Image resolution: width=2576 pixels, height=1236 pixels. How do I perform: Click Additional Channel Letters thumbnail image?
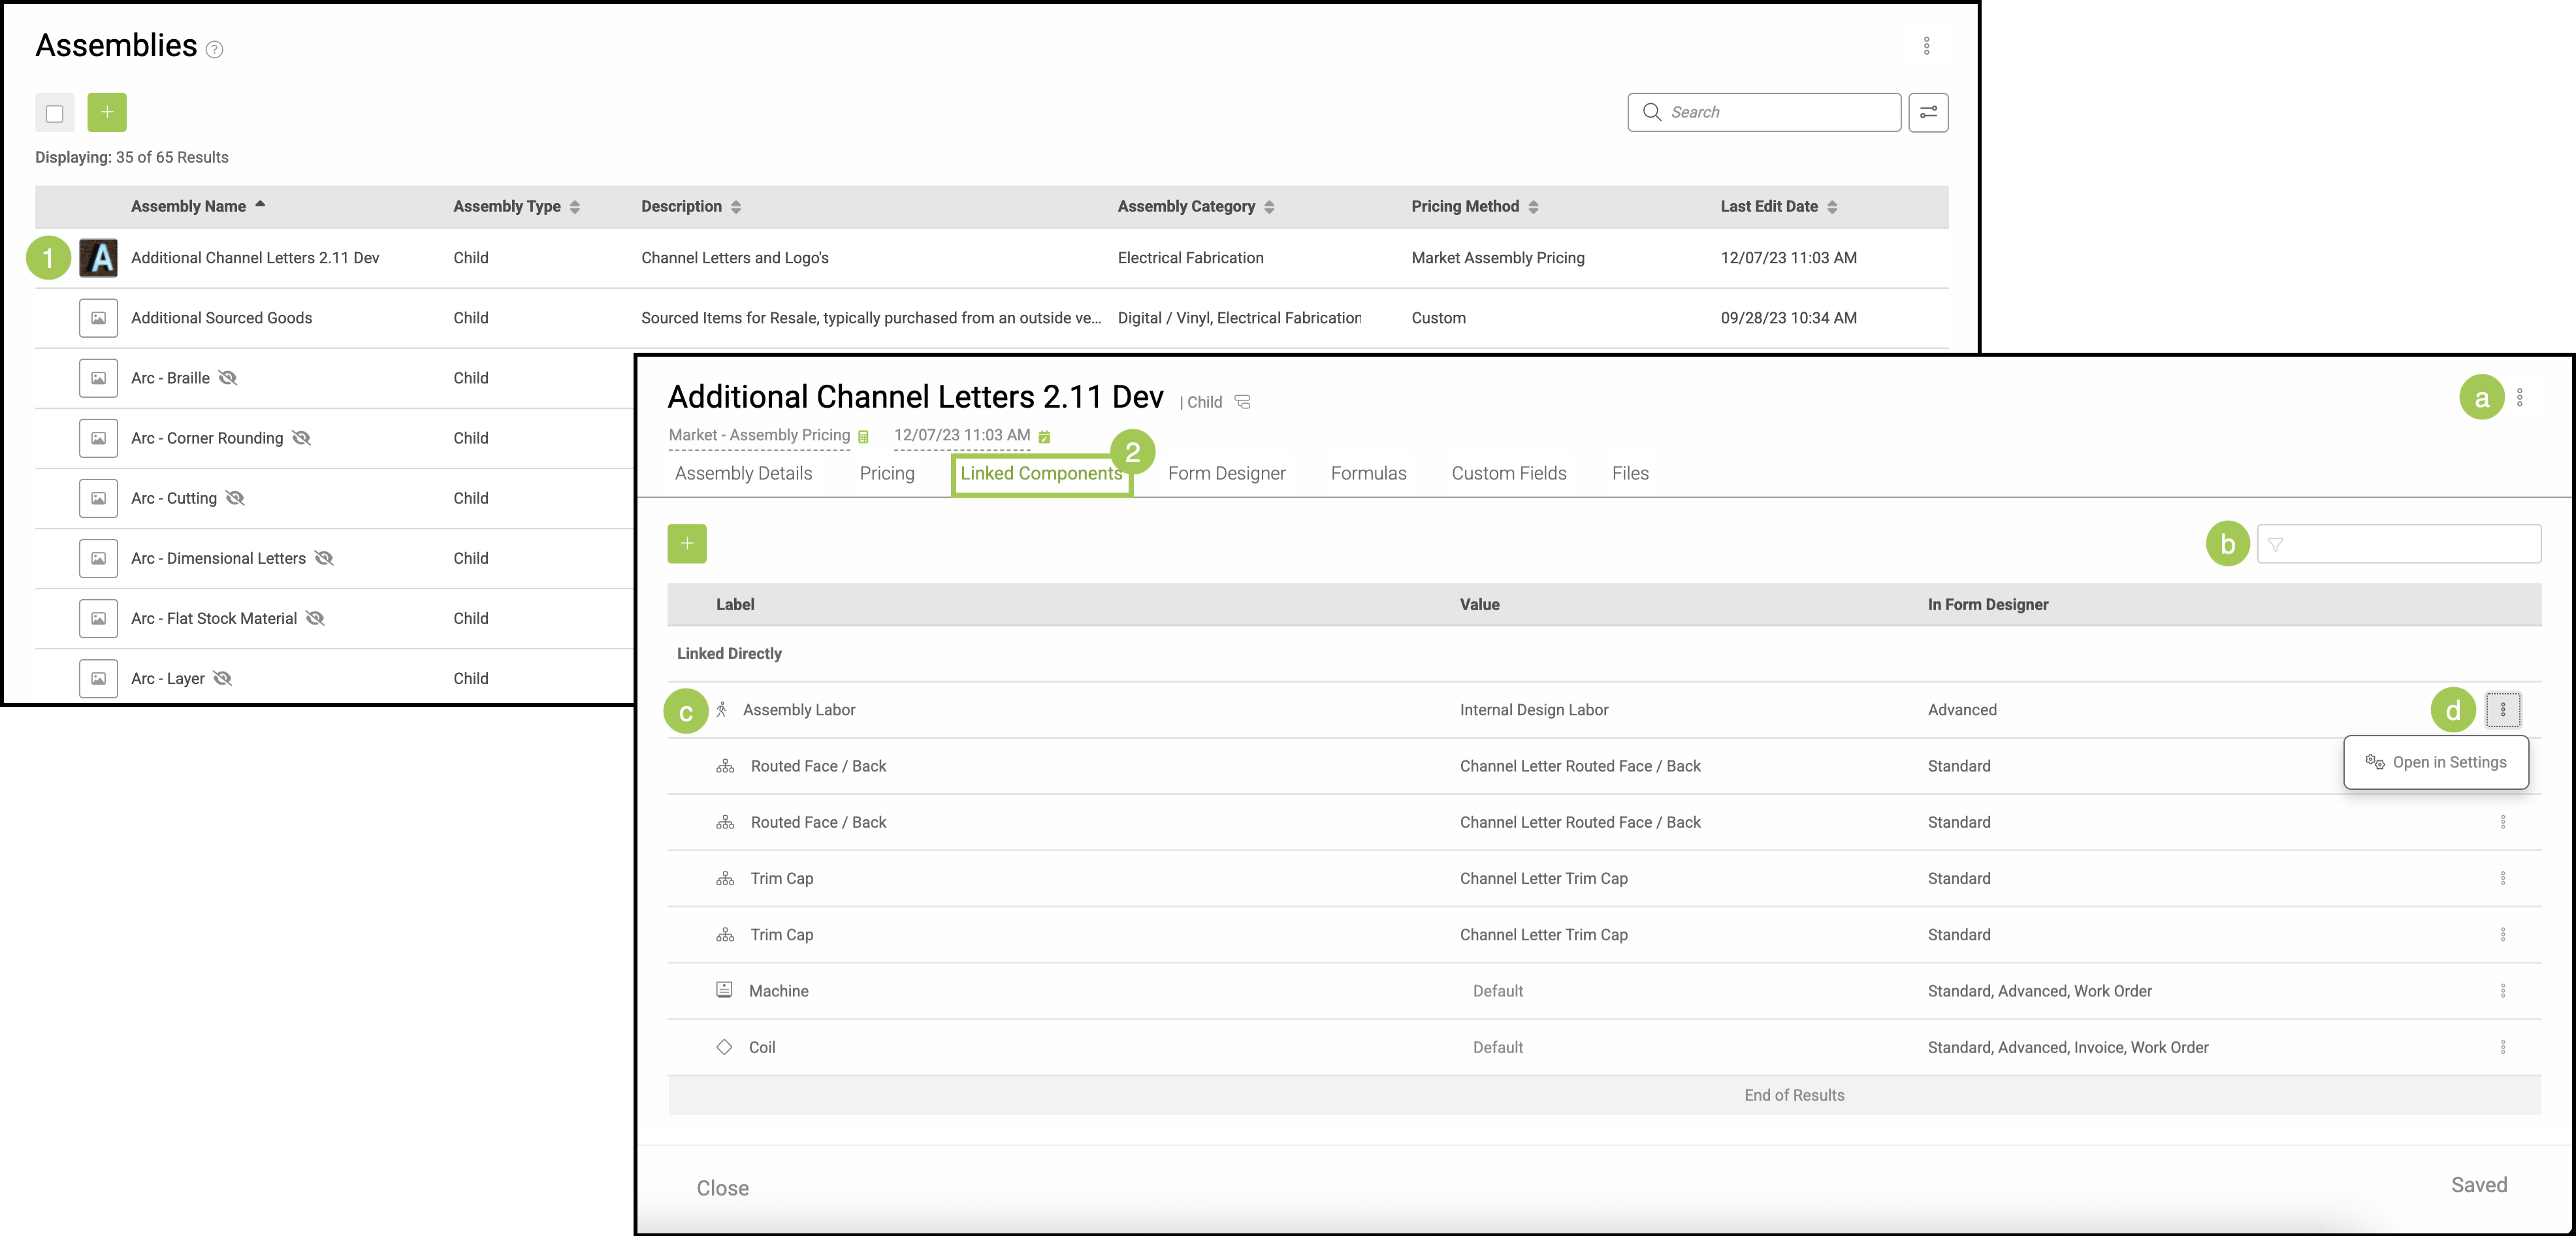pyautogui.click(x=99, y=258)
